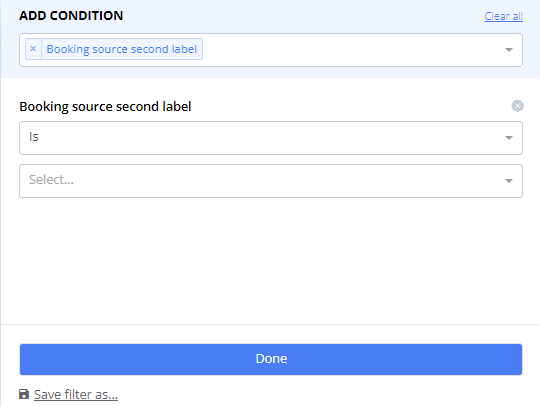Image resolution: width=540 pixels, height=407 pixels.
Task: Click the Booking source second label section title
Action: [x=105, y=106]
